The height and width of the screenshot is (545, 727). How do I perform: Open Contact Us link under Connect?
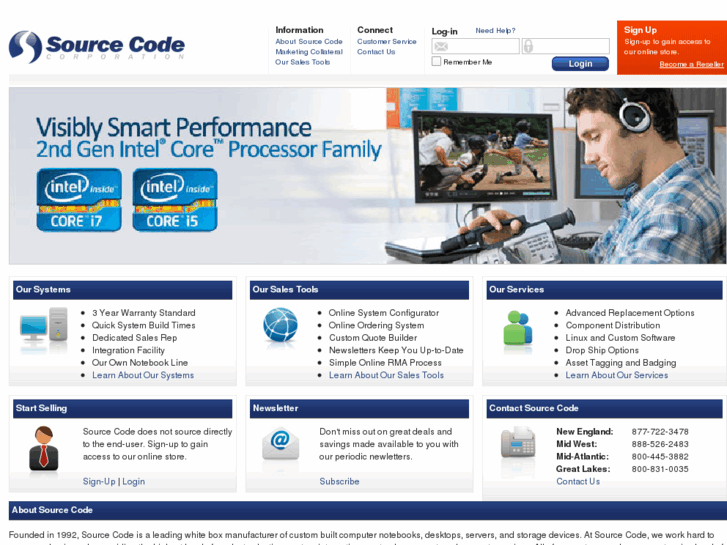pyautogui.click(x=376, y=51)
